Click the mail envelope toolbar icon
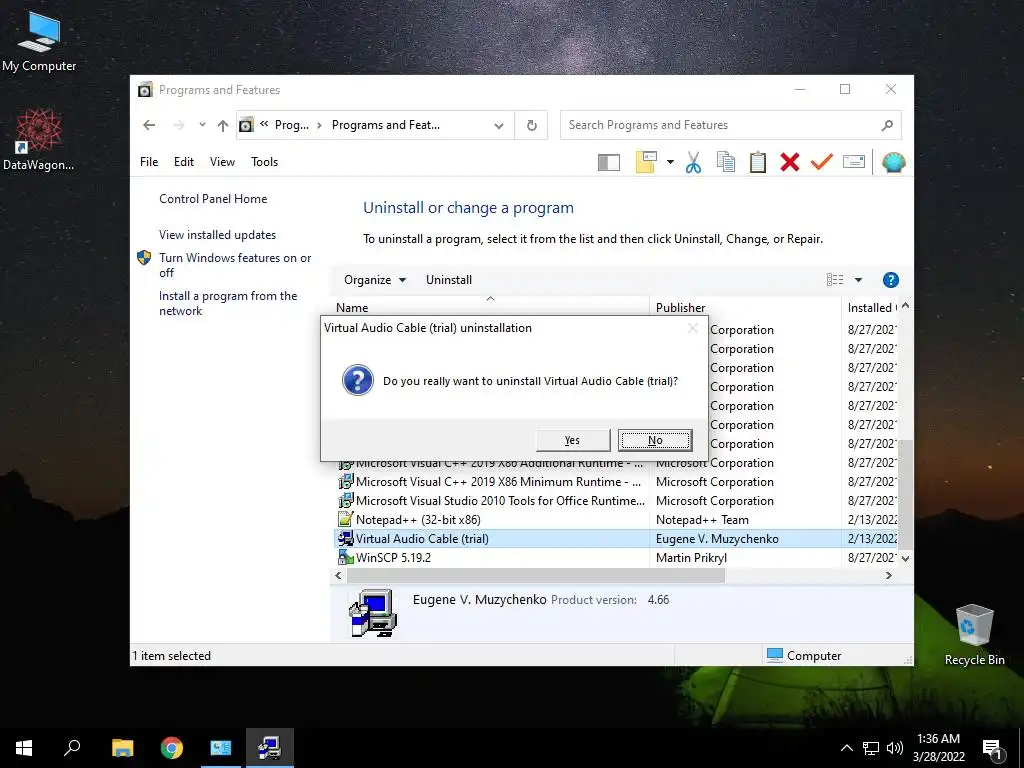 [854, 161]
